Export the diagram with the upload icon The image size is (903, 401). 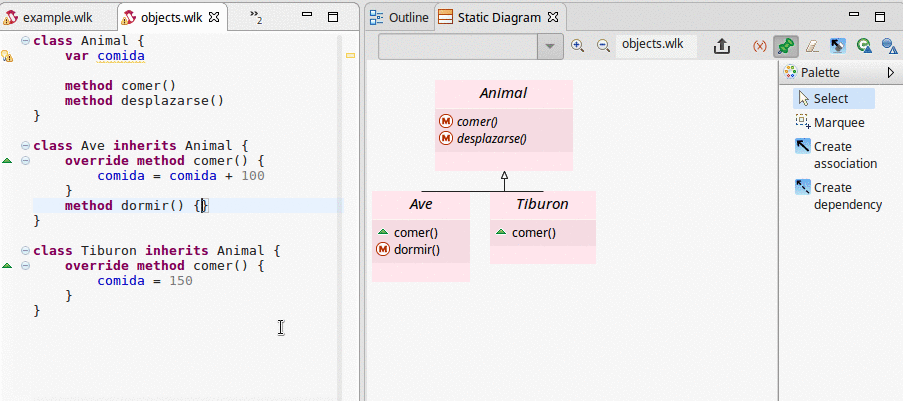pyautogui.click(x=722, y=46)
